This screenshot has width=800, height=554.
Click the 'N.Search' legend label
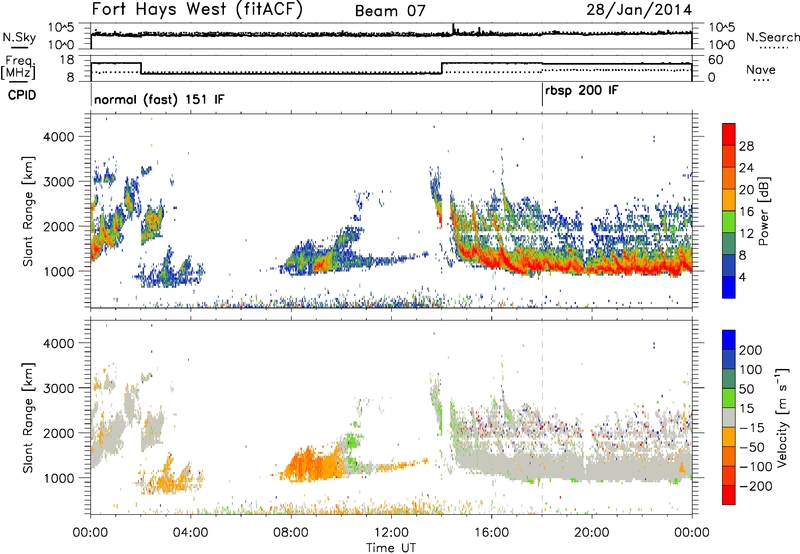773,37
